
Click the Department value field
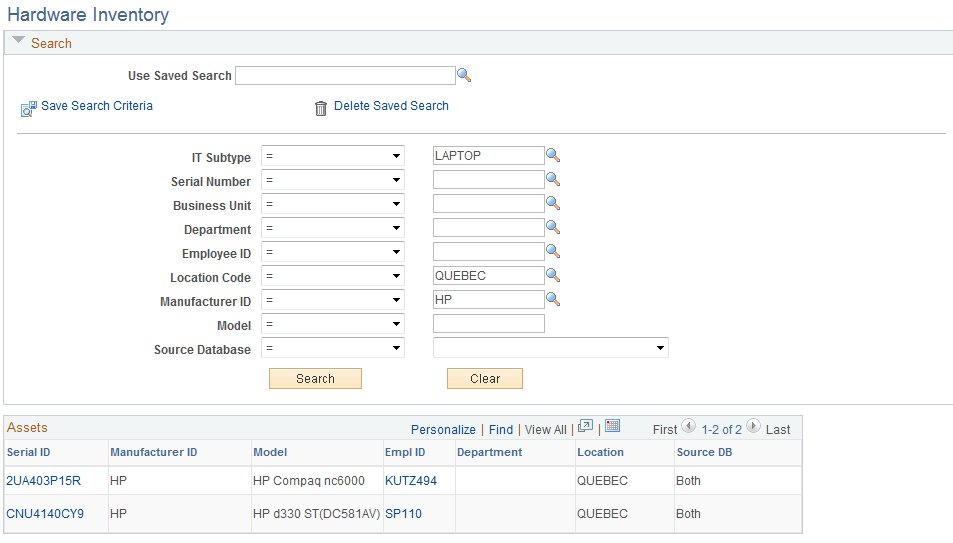[489, 227]
